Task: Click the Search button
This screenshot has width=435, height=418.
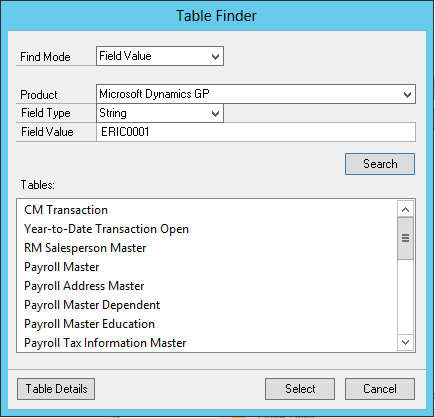Action: click(x=380, y=164)
